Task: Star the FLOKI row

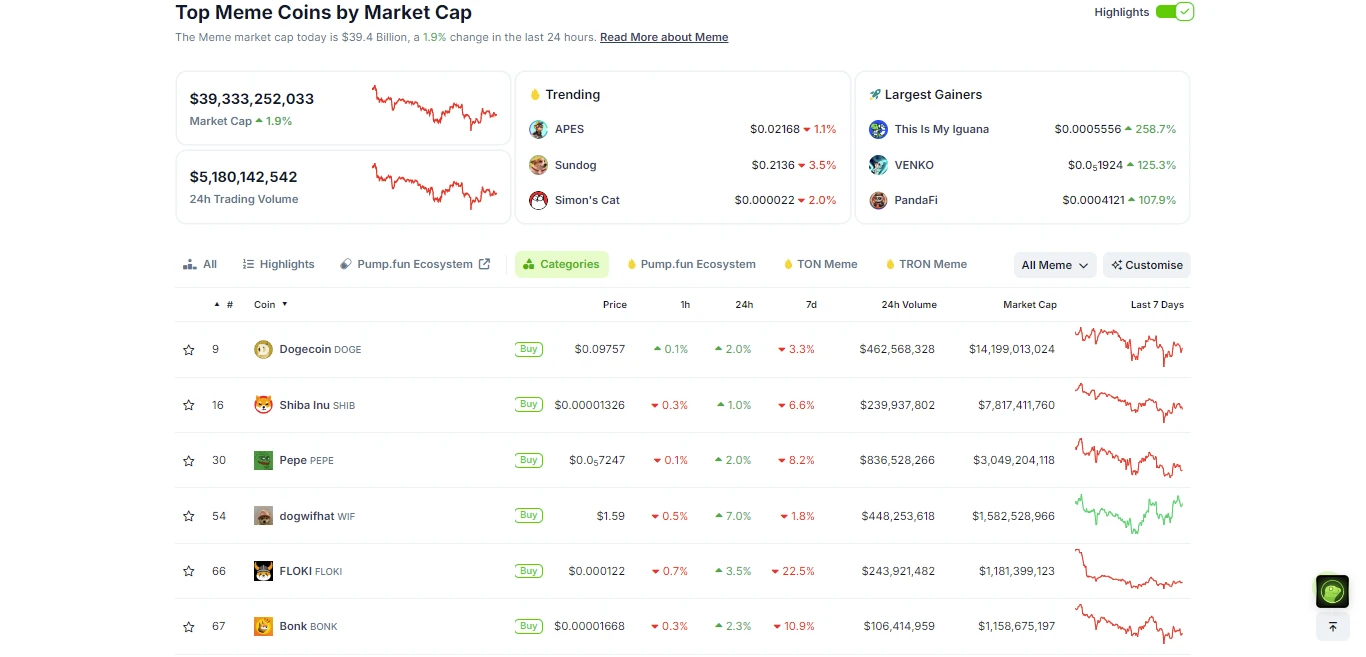Action: tap(189, 571)
